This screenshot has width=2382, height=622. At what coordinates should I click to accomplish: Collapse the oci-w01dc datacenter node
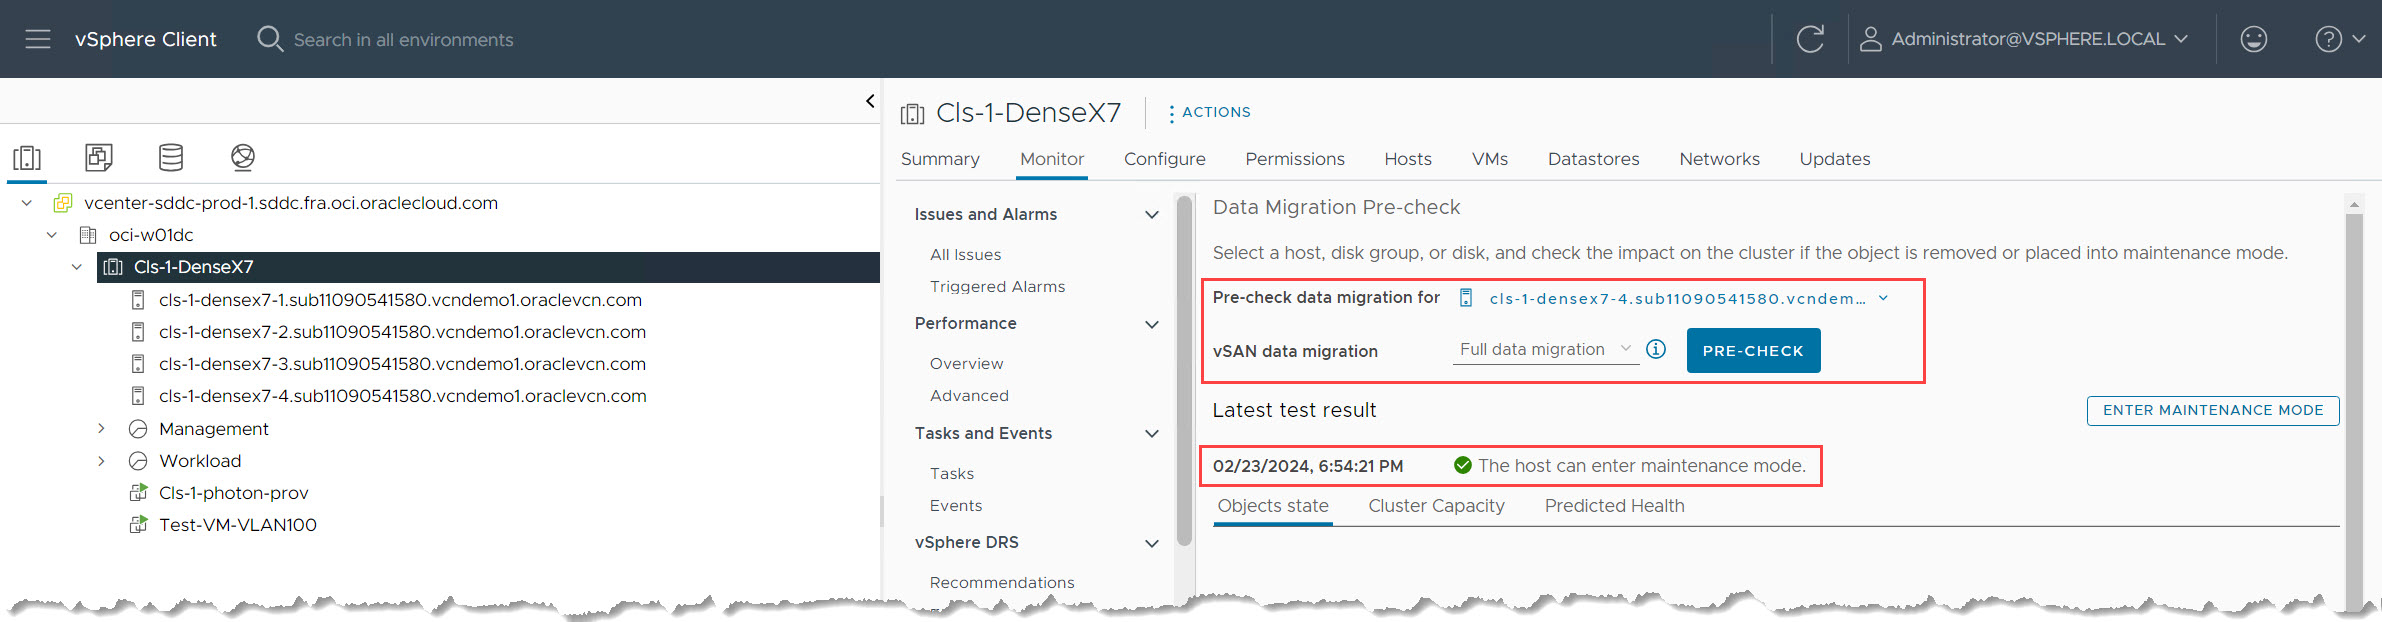click(52, 235)
